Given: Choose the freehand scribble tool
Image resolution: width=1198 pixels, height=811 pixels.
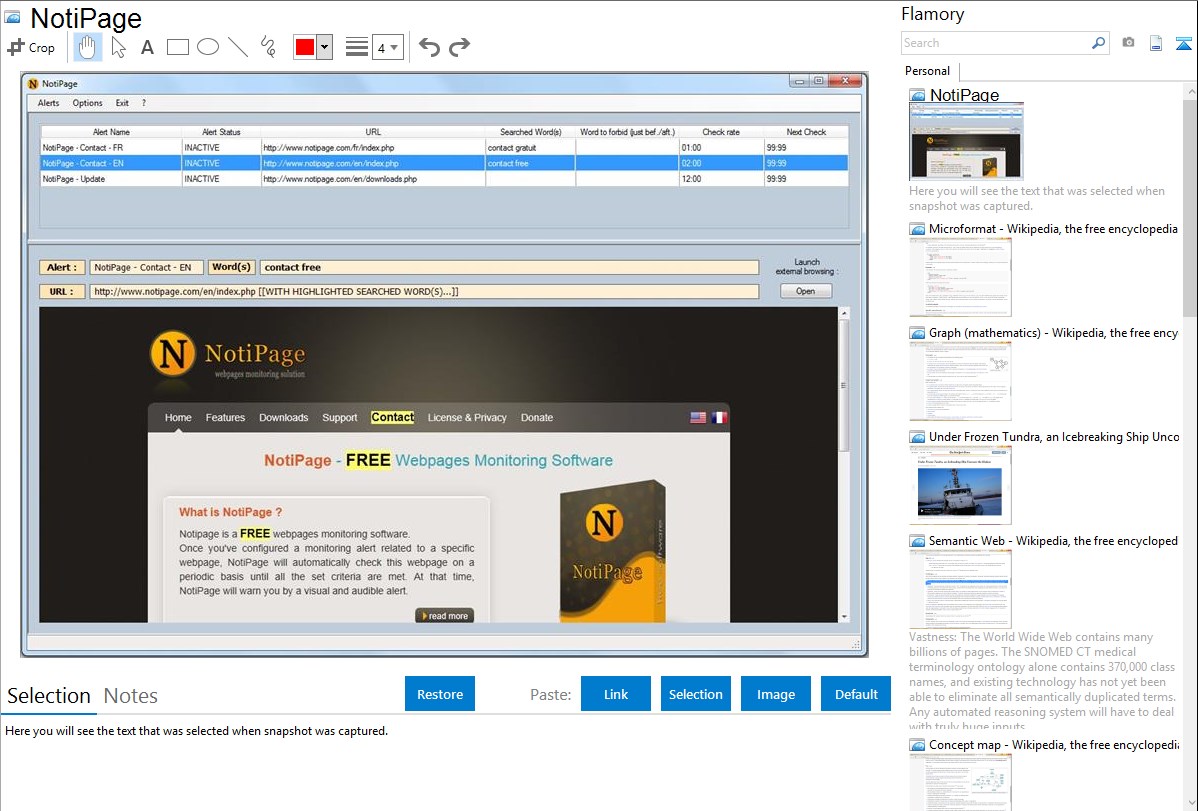Looking at the screenshot, I should click(x=268, y=47).
